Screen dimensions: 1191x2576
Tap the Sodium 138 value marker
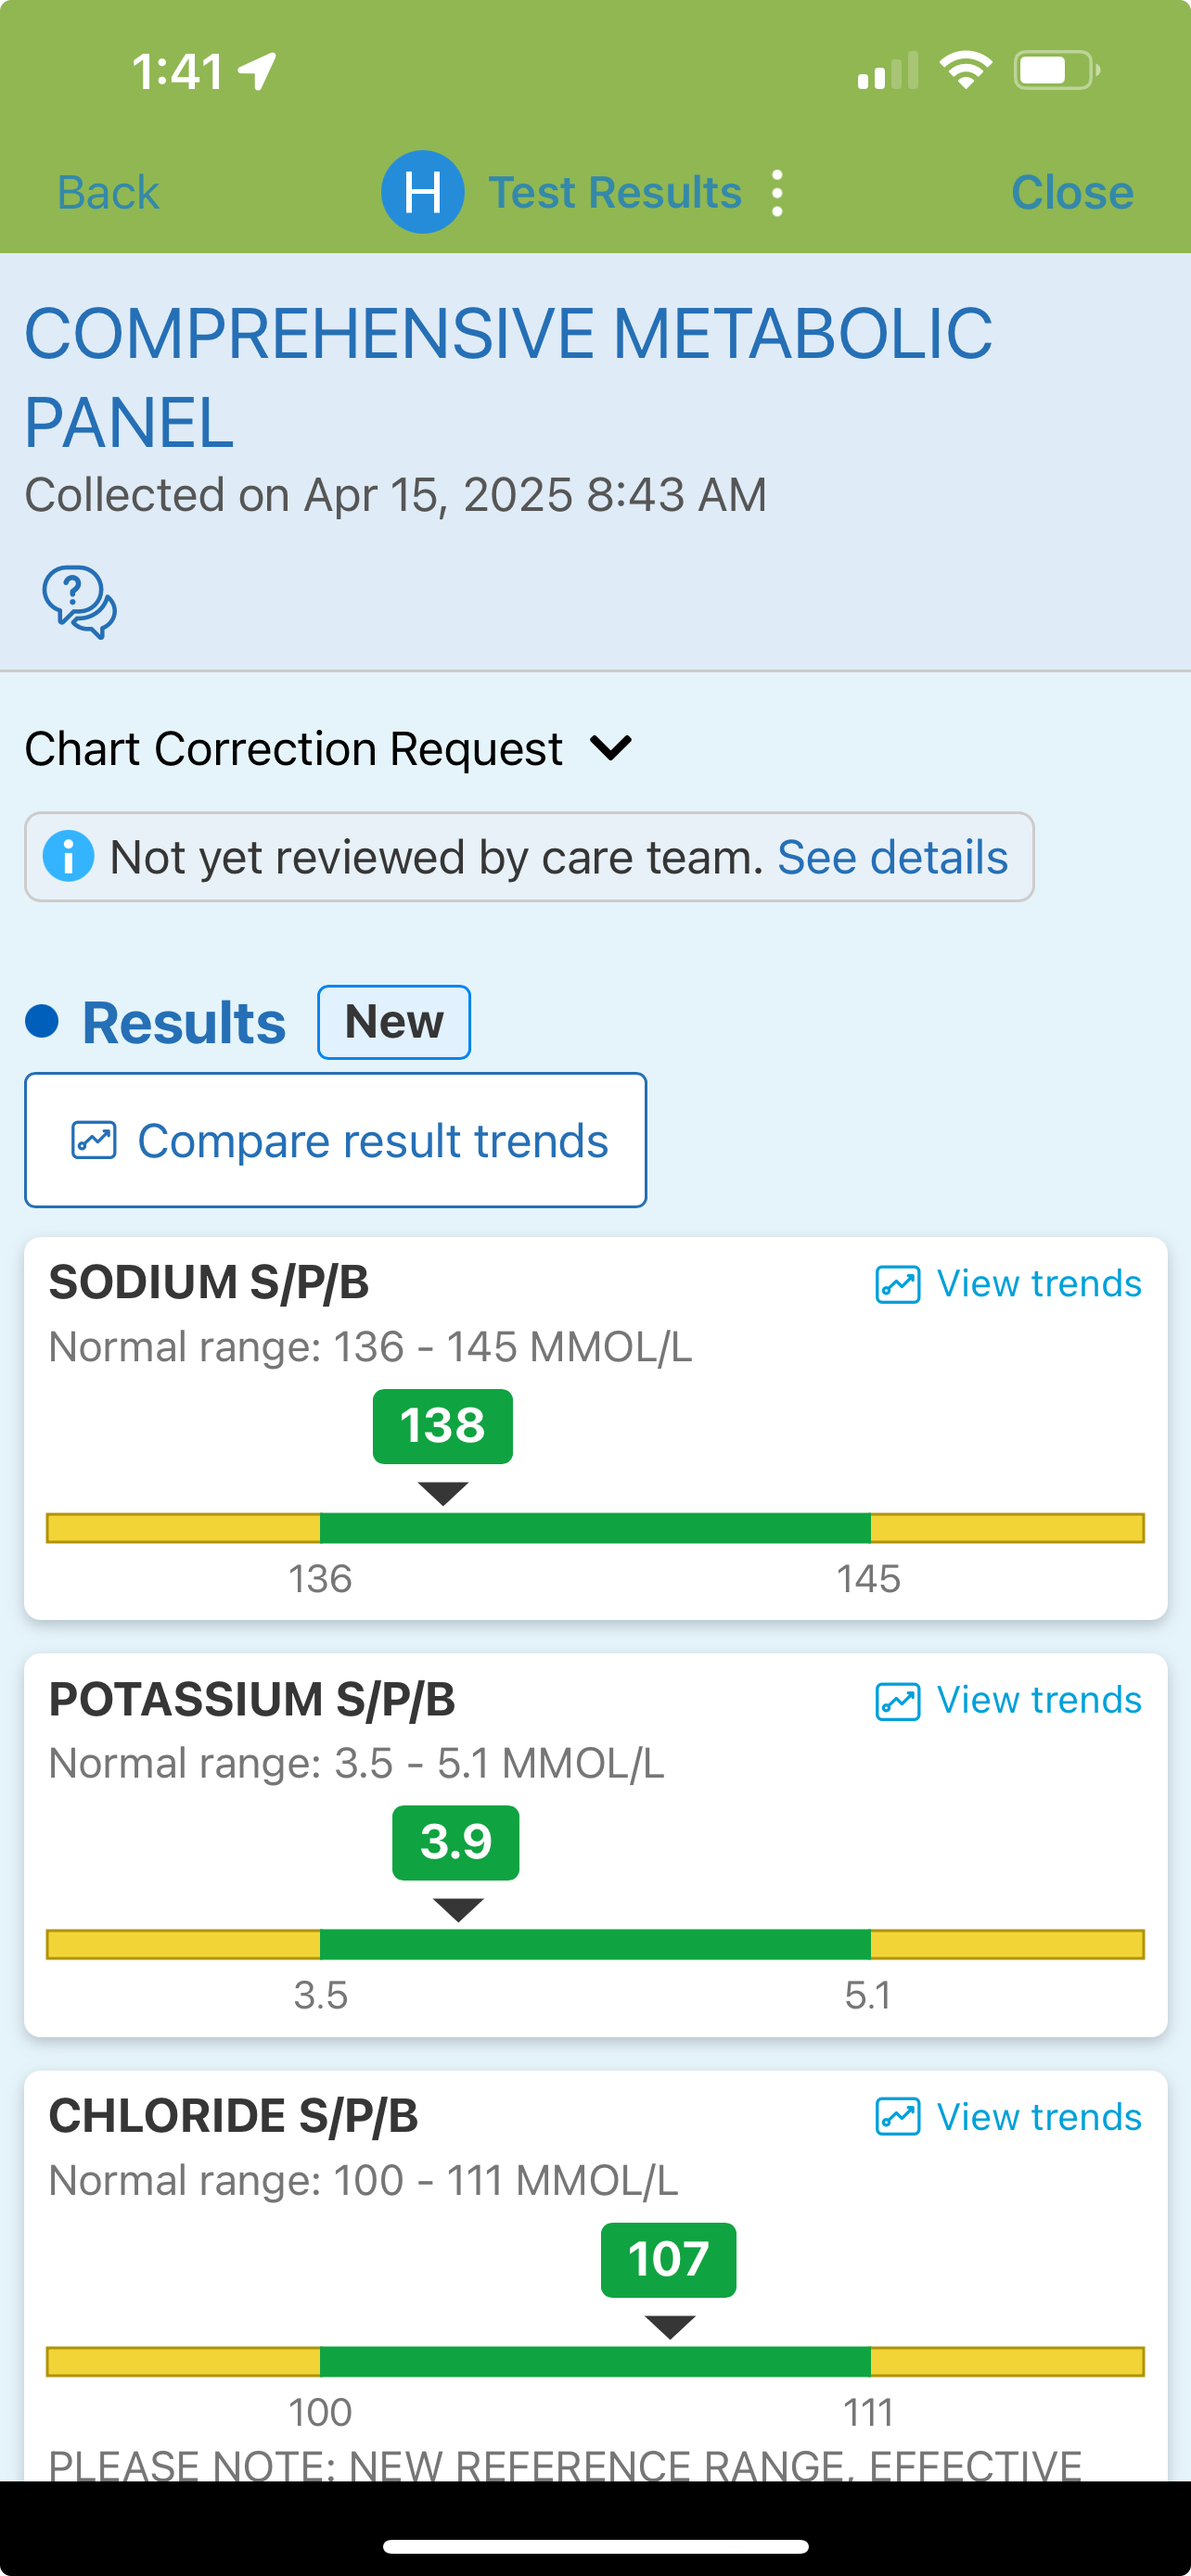coord(442,1426)
